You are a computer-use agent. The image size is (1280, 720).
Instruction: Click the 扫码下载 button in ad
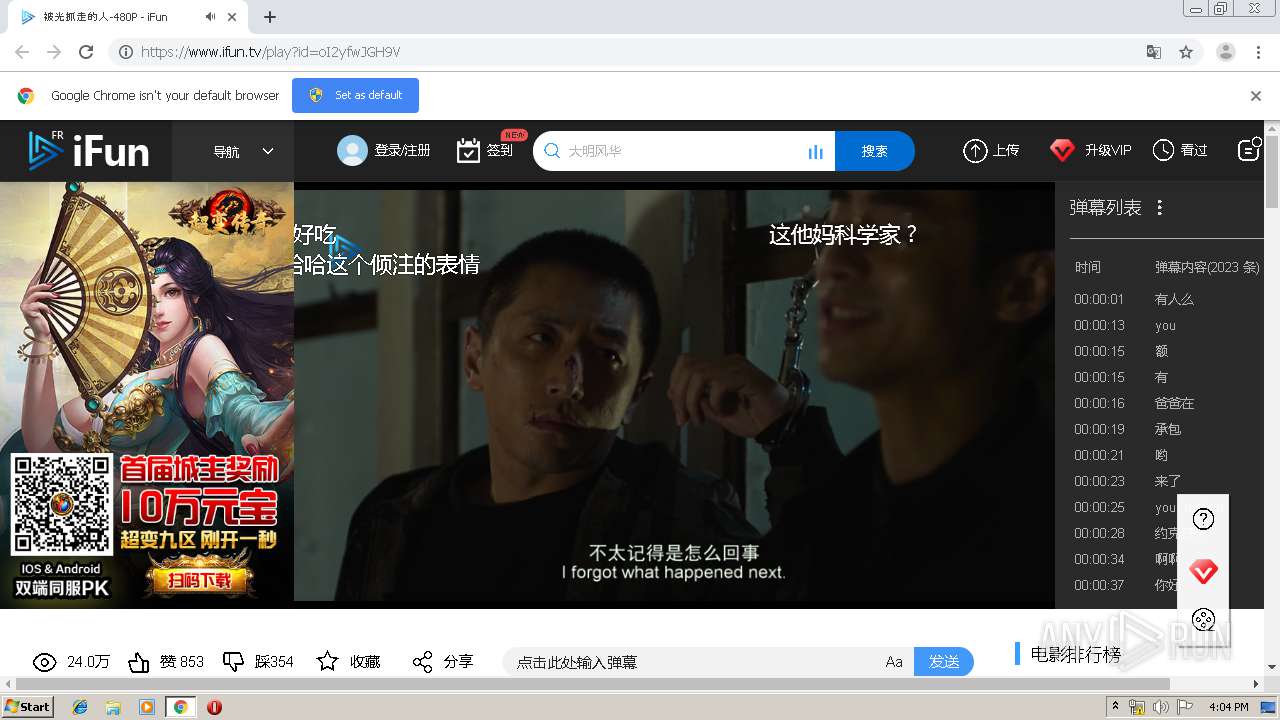(198, 580)
